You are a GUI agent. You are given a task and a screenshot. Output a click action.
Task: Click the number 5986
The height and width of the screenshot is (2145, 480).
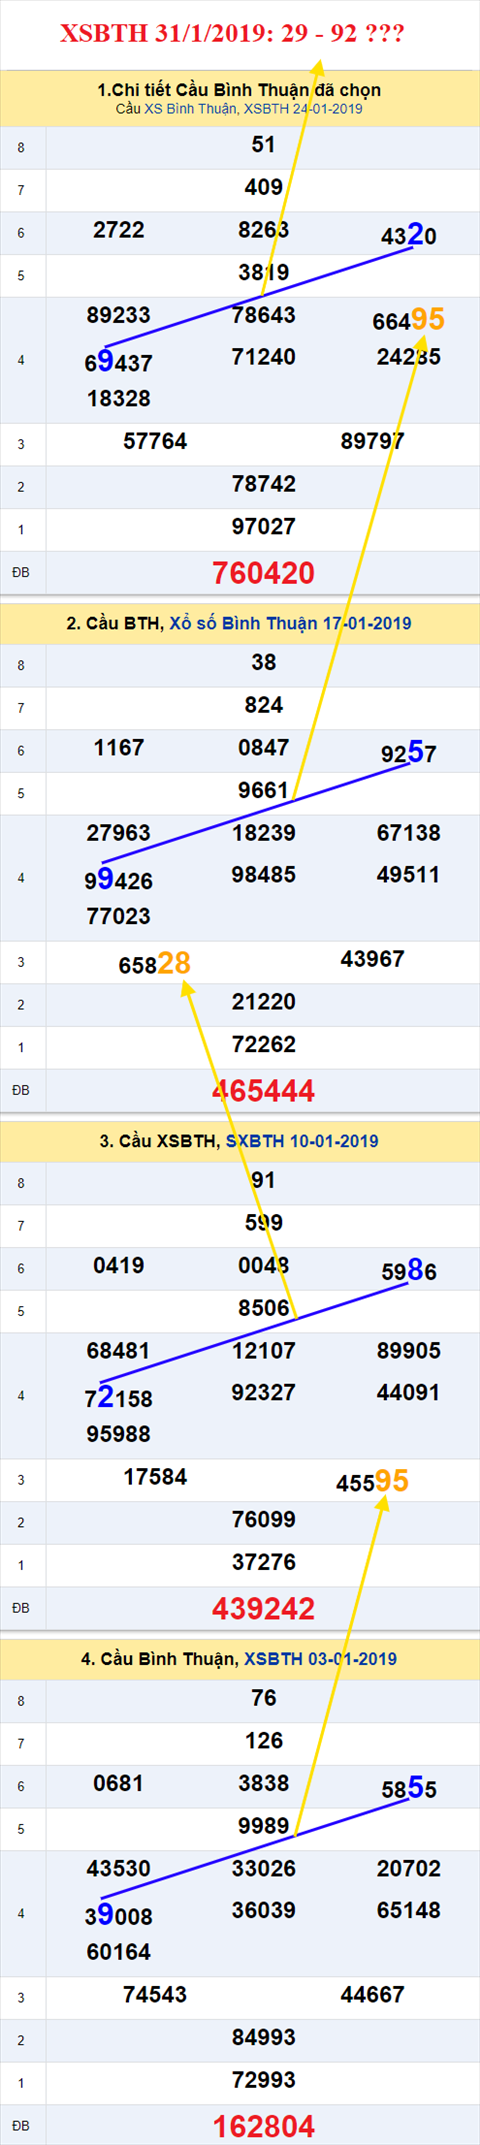(409, 1271)
